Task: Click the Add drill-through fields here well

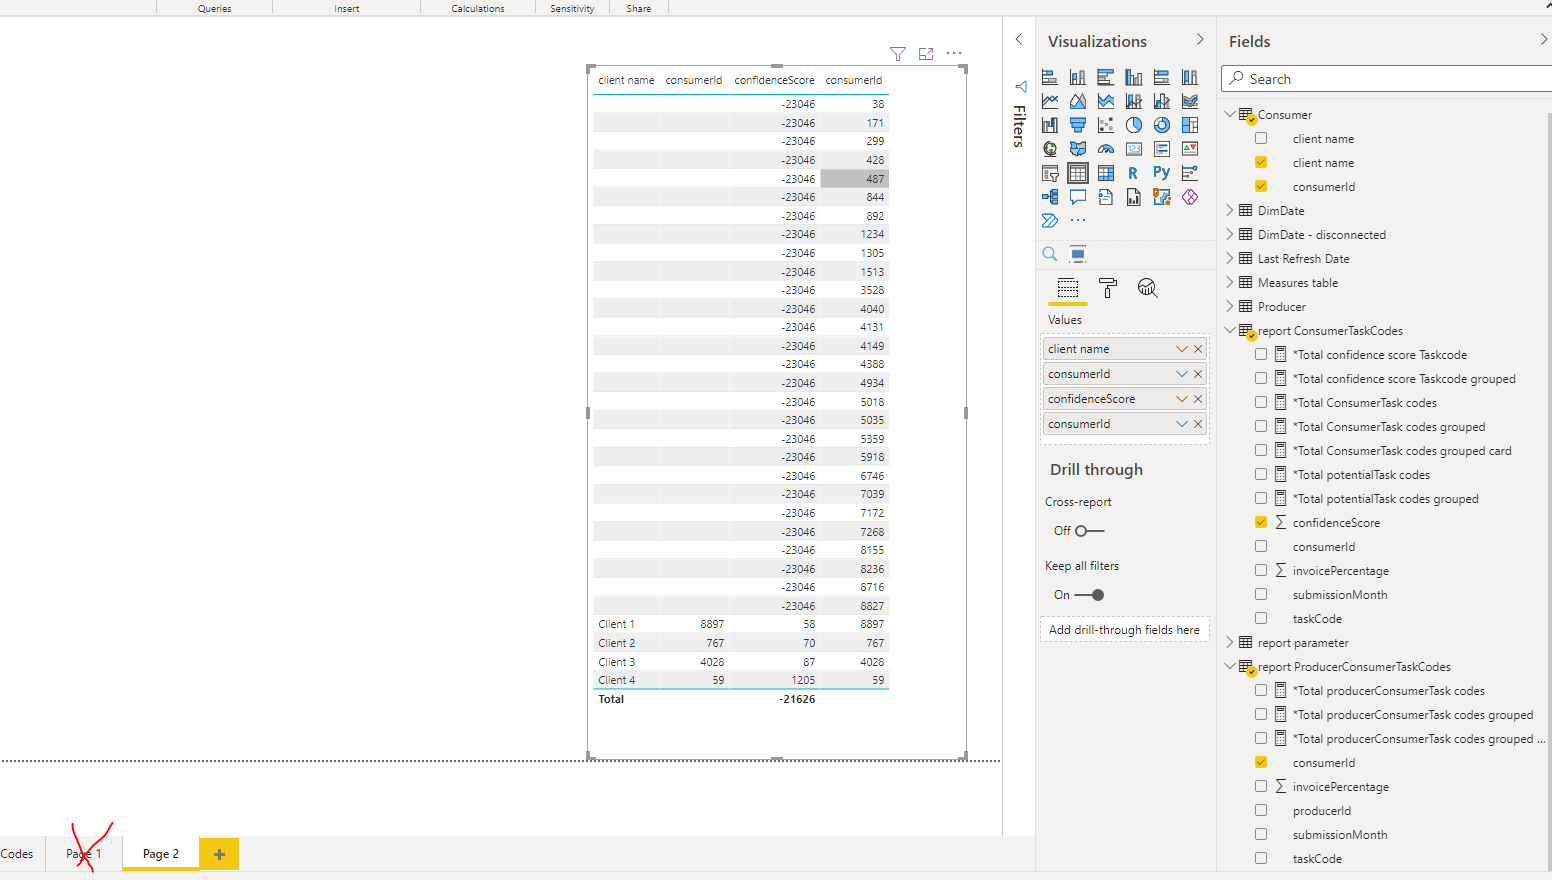Action: (1124, 630)
